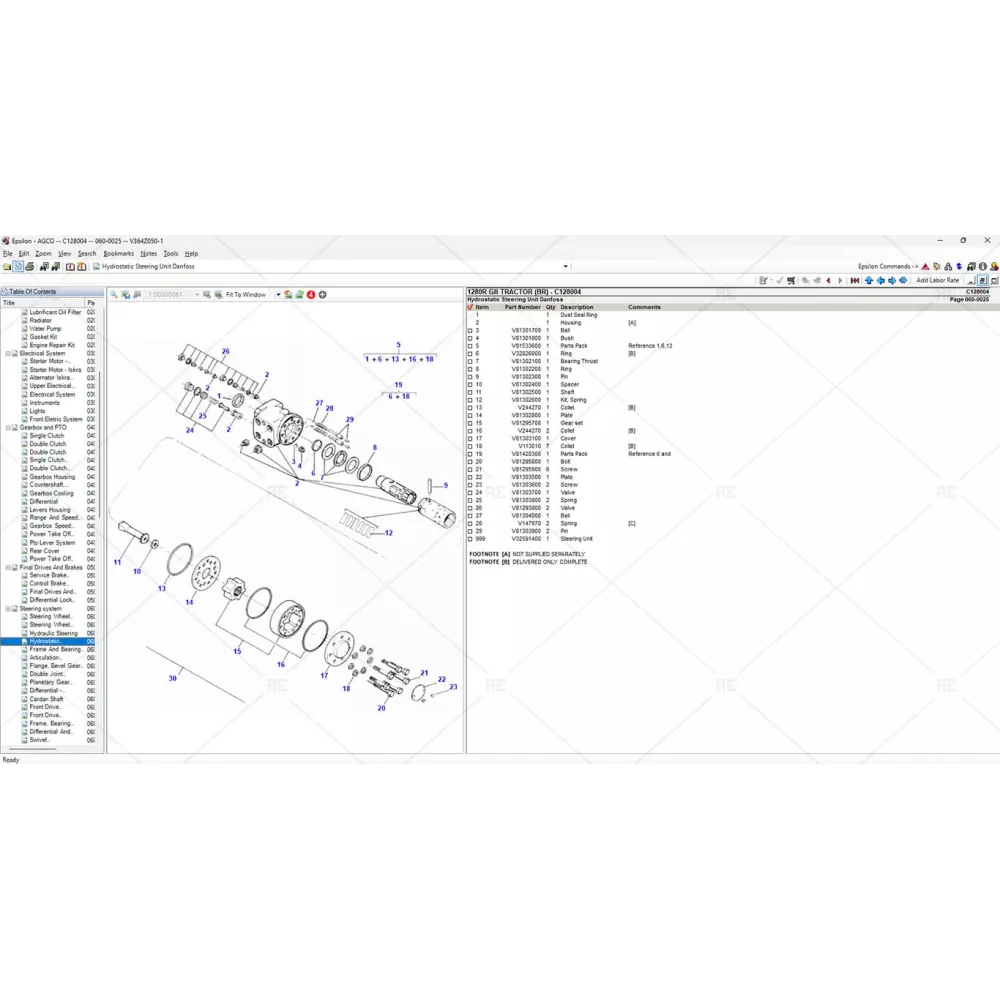This screenshot has height=1000, width=1000.
Task: Click the red triangle Epsilon command icon
Action: click(x=925, y=267)
